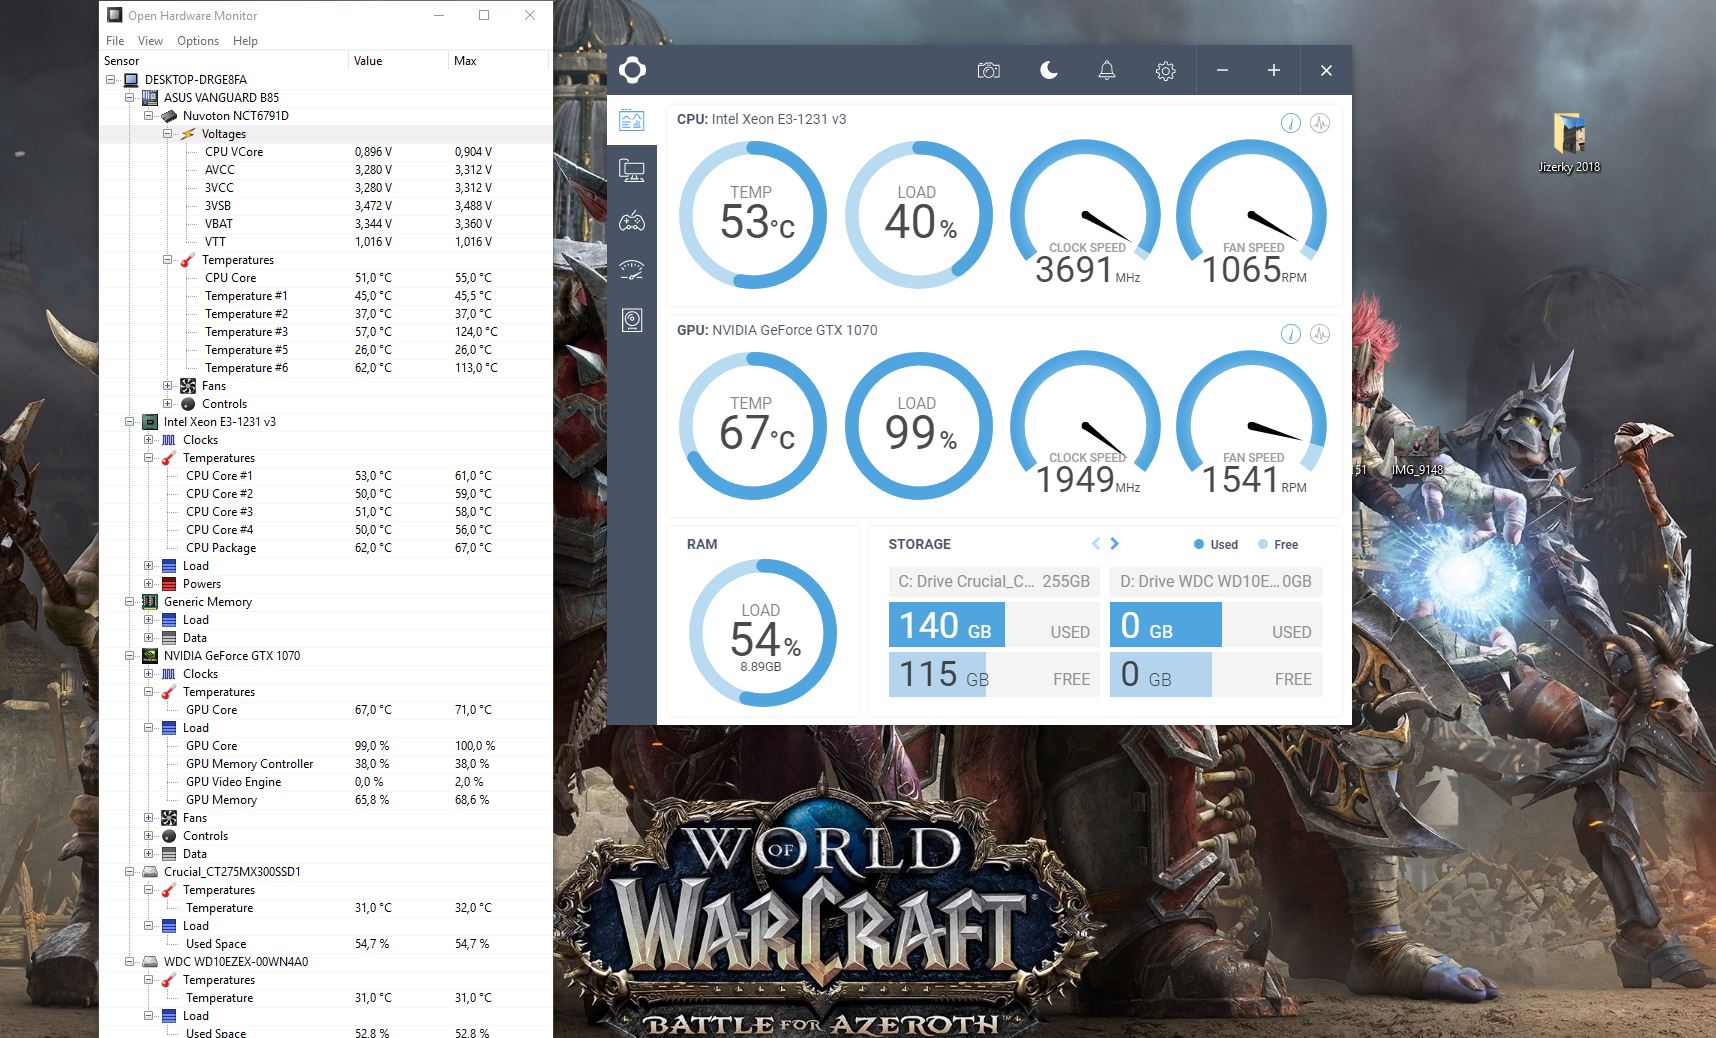Viewport: 1716px width, 1038px height.
Task: Click the CPU TEMP 53°C gauge
Action: click(753, 215)
